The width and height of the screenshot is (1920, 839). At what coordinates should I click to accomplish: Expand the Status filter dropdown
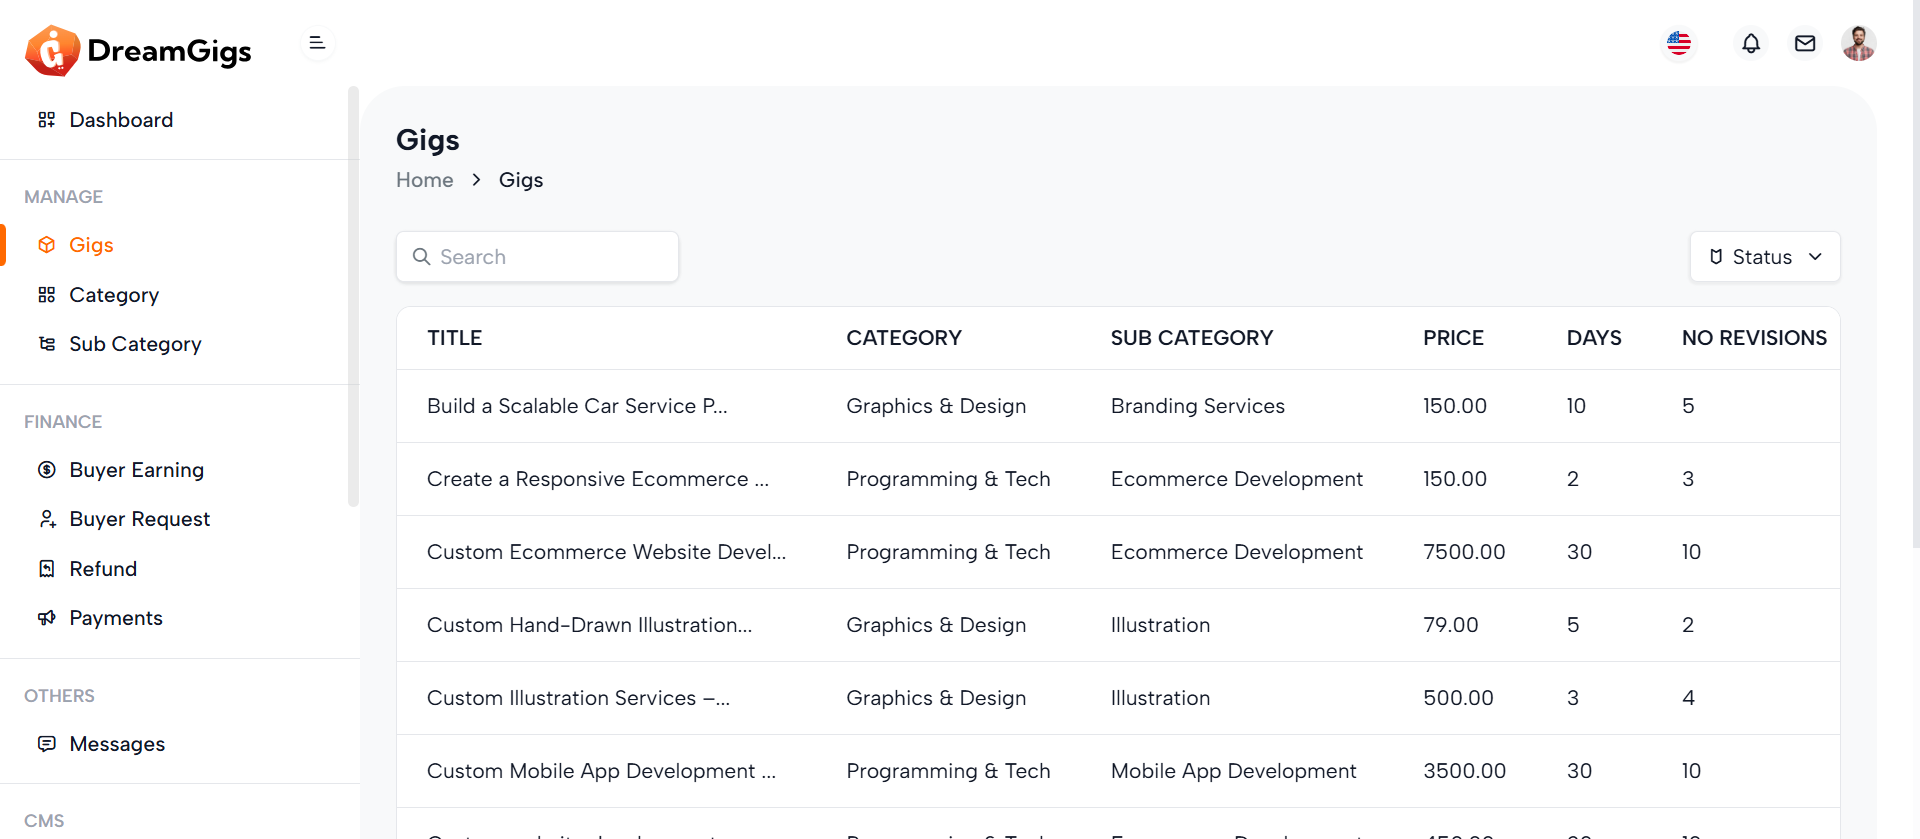pos(1764,257)
